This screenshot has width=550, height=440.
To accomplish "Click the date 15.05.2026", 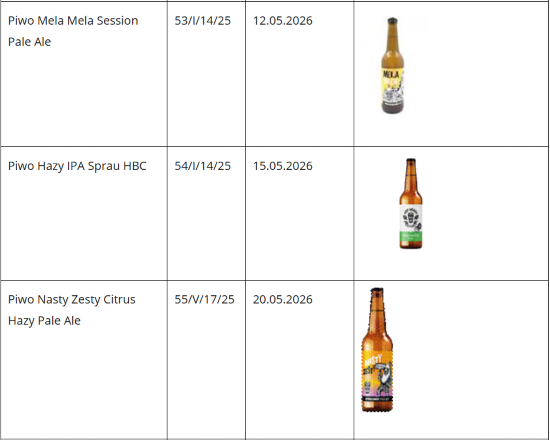I will coord(283,166).
